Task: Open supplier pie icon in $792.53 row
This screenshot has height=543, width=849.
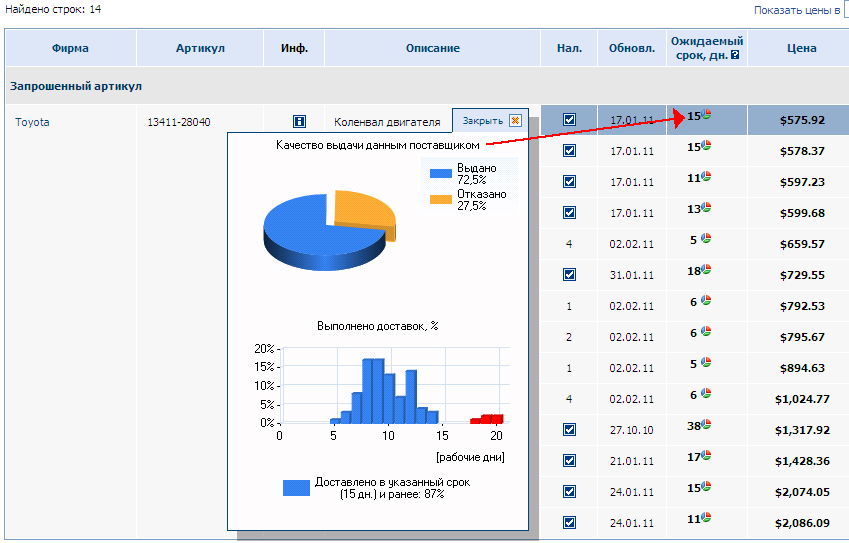Action: coord(706,300)
